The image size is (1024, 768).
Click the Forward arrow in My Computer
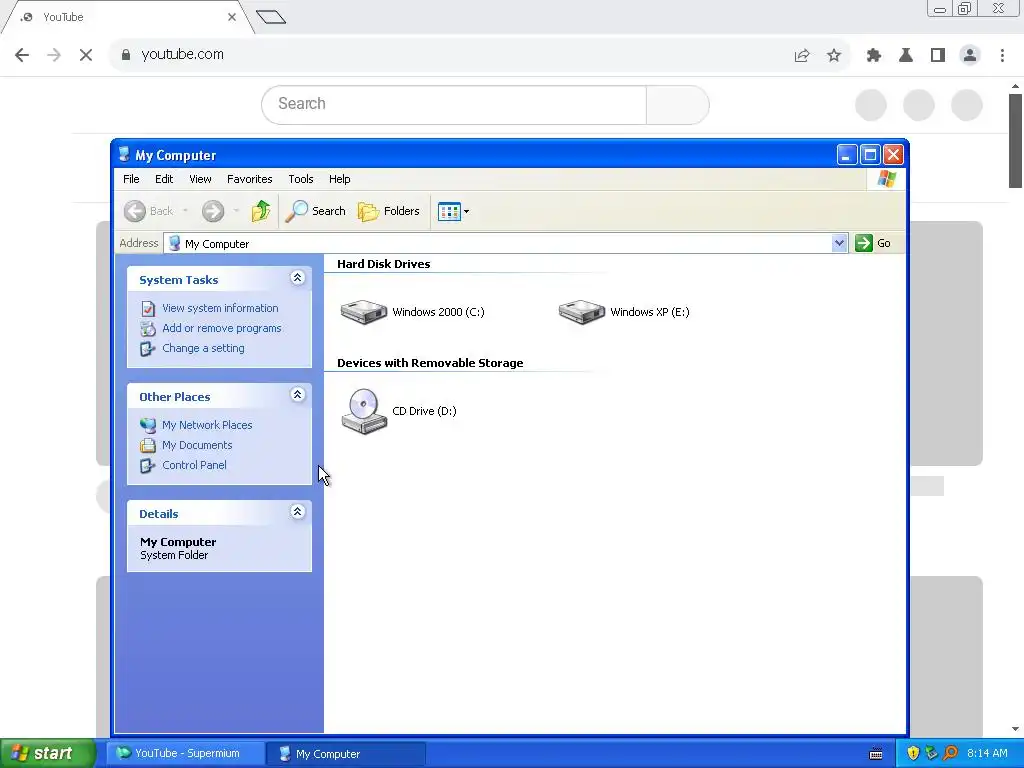(212, 211)
